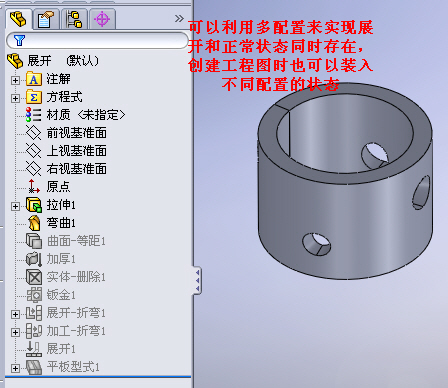The width and height of the screenshot is (448, 388).
Task: Select the 原点 label
Action: [58, 187]
